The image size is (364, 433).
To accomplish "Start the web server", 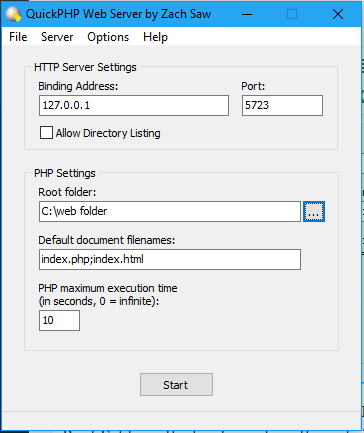I will point(176,385).
